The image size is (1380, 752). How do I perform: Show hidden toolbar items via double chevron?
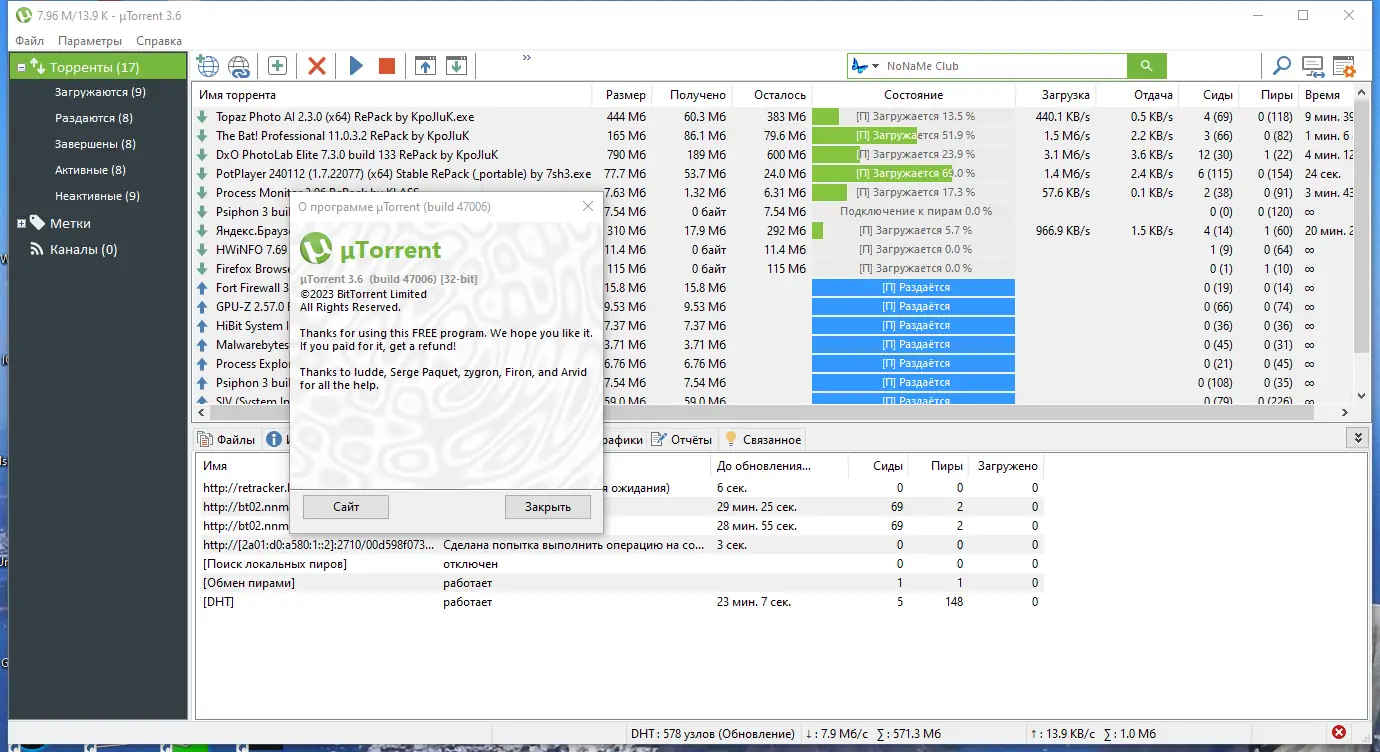coord(527,58)
